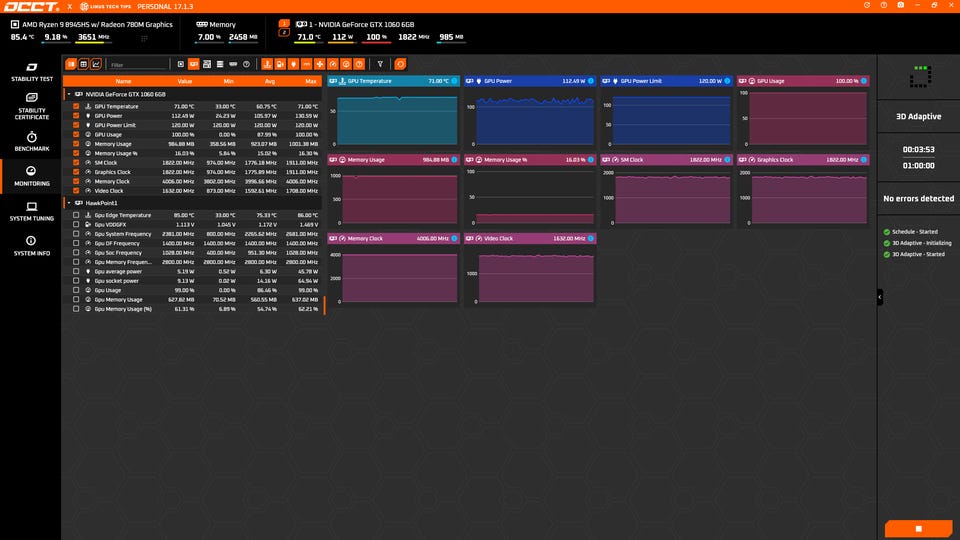Image resolution: width=960 pixels, height=540 pixels.
Task: Switch to table-only view icon
Action: [x=83, y=64]
